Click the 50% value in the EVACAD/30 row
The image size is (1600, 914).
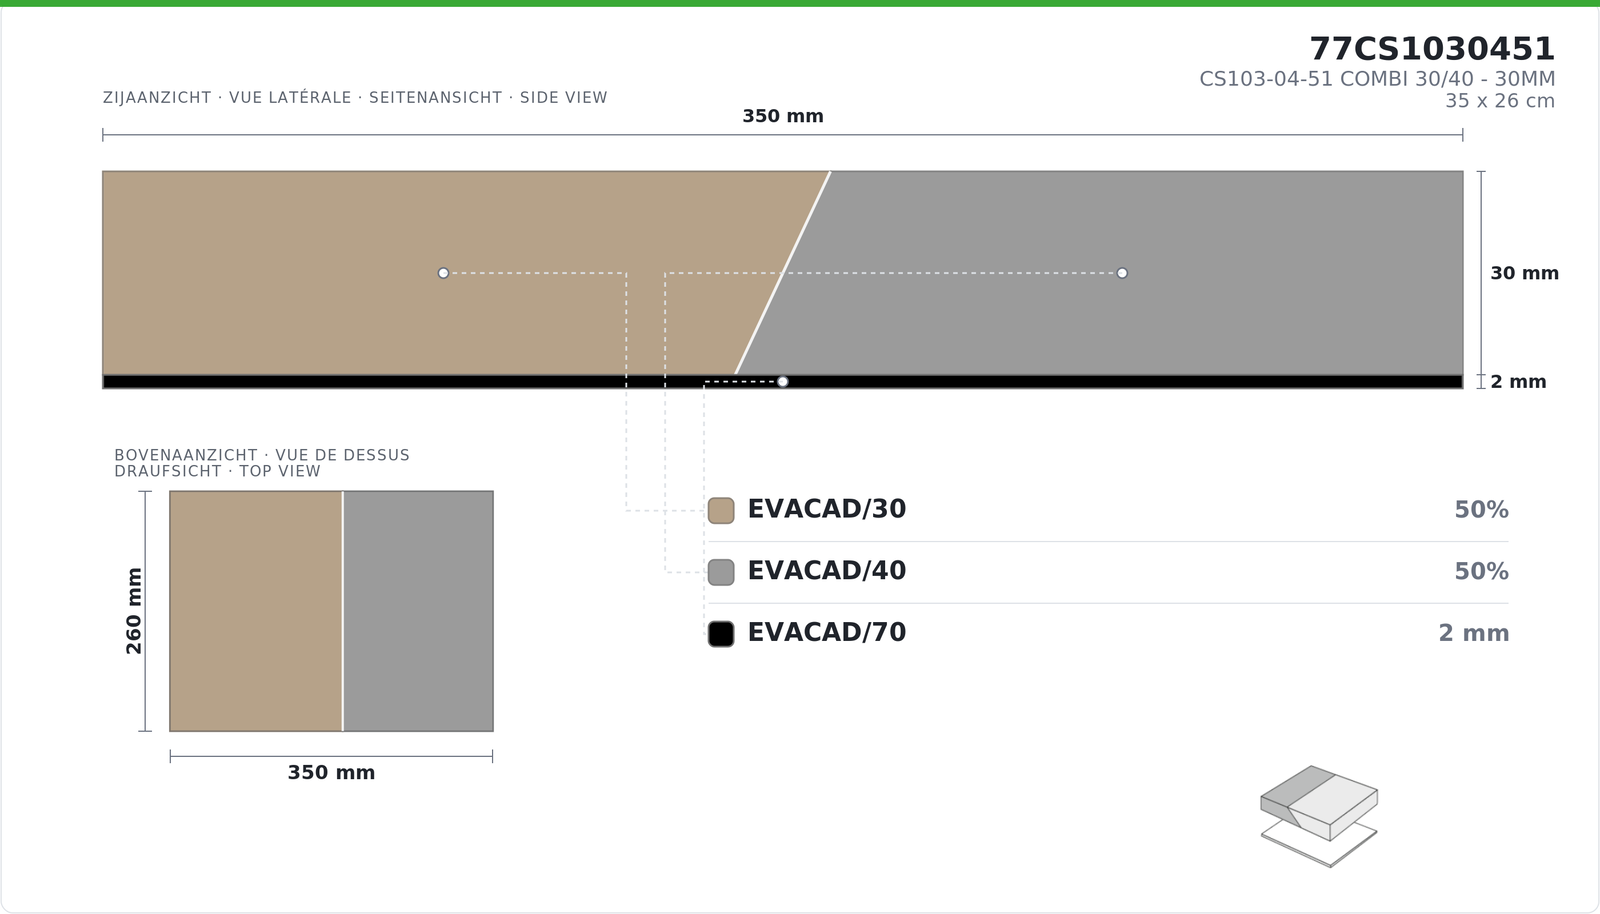click(x=1481, y=510)
